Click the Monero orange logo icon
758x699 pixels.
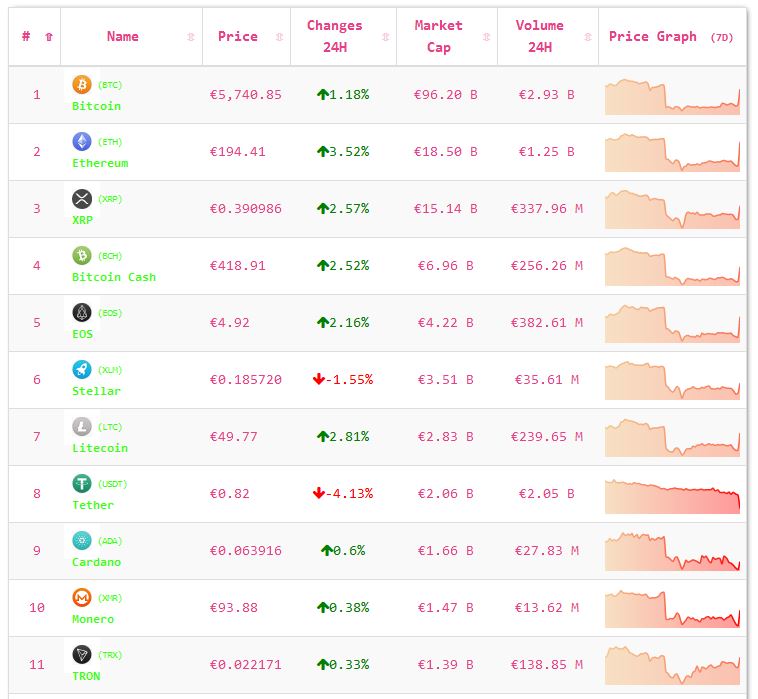point(82,598)
